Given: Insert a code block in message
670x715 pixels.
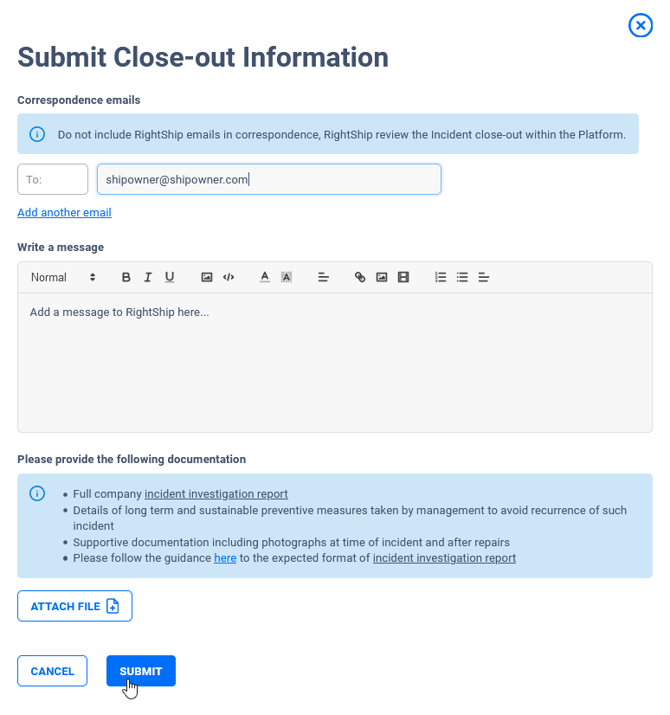Looking at the screenshot, I should 229,277.
